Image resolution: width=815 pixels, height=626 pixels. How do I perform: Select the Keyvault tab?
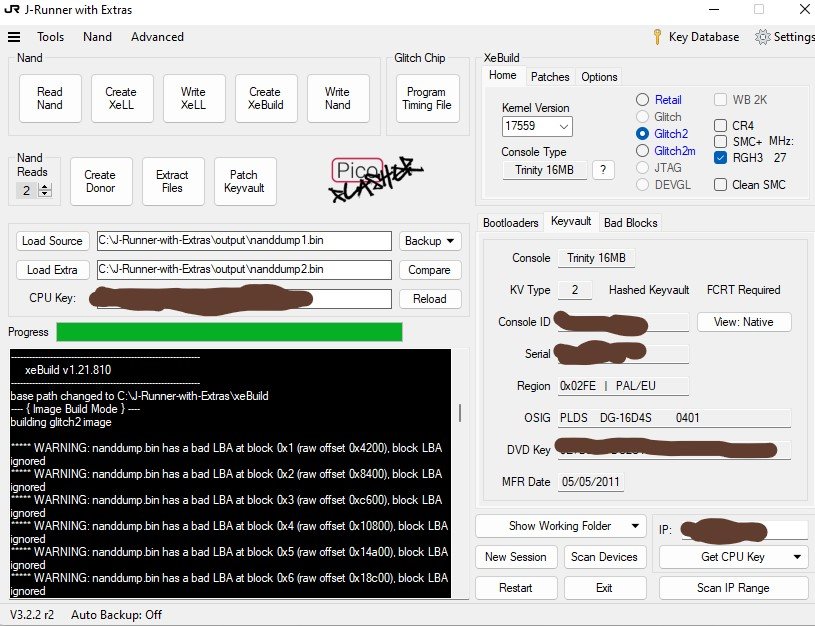pyautogui.click(x=571, y=221)
